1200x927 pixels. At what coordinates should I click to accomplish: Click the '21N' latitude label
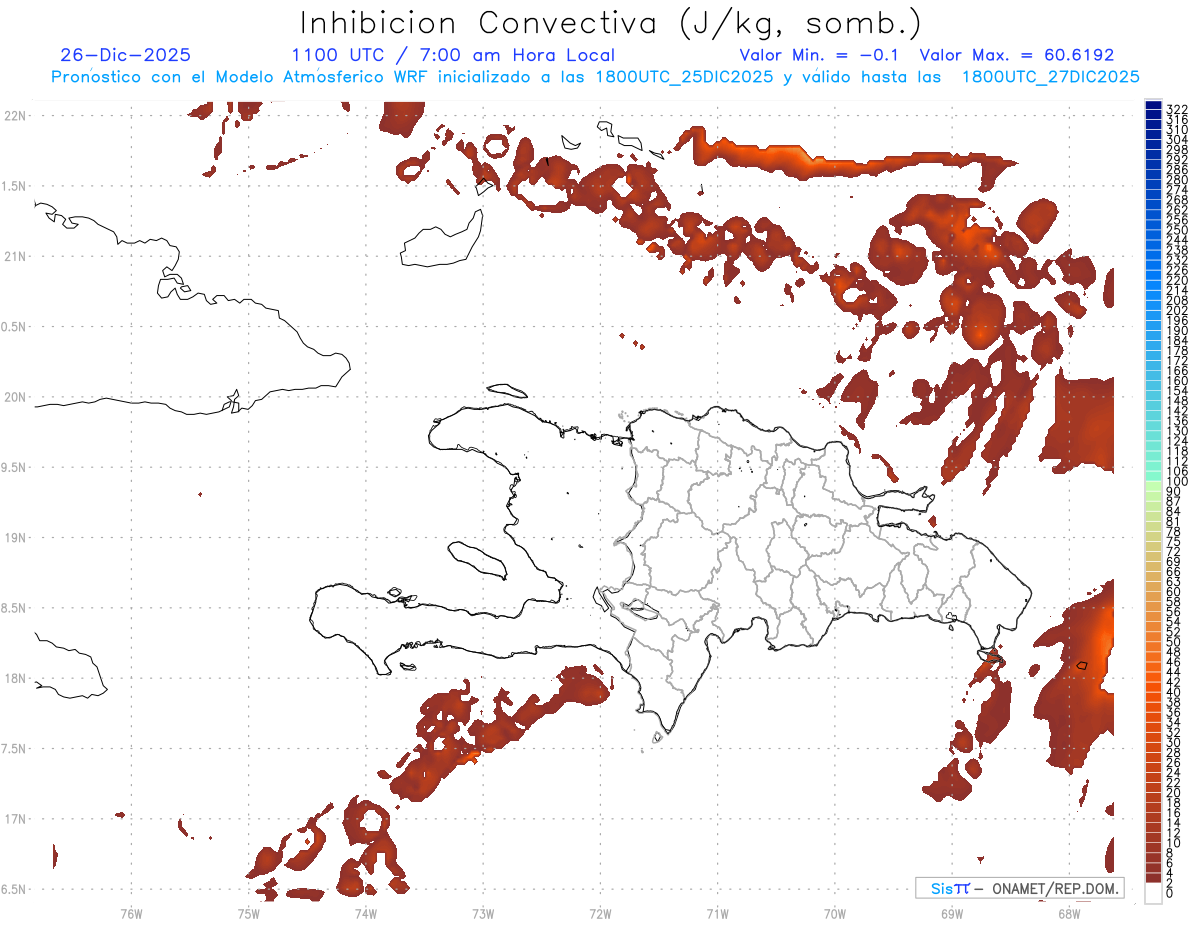[x=16, y=256]
